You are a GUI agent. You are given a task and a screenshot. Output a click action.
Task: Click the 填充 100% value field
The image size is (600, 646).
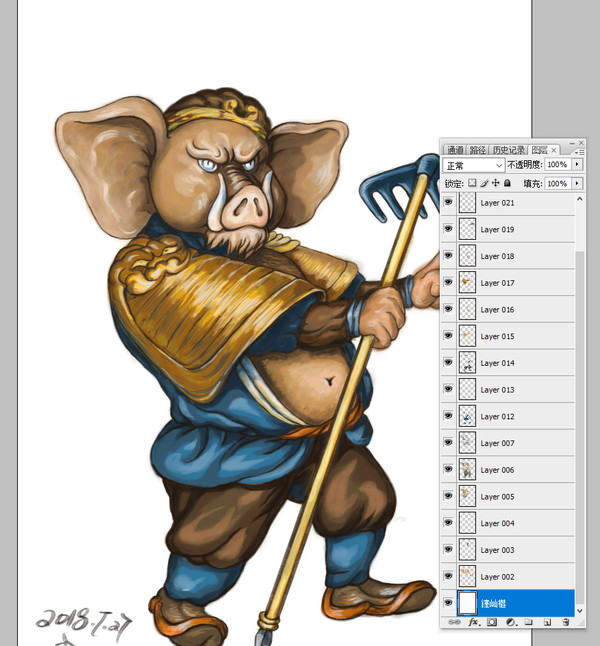pos(558,183)
